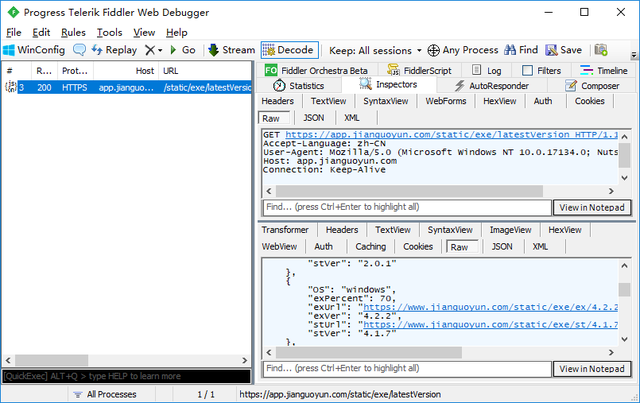
Task: Open the exUrl link in the response
Action: pyautogui.click(x=491, y=307)
